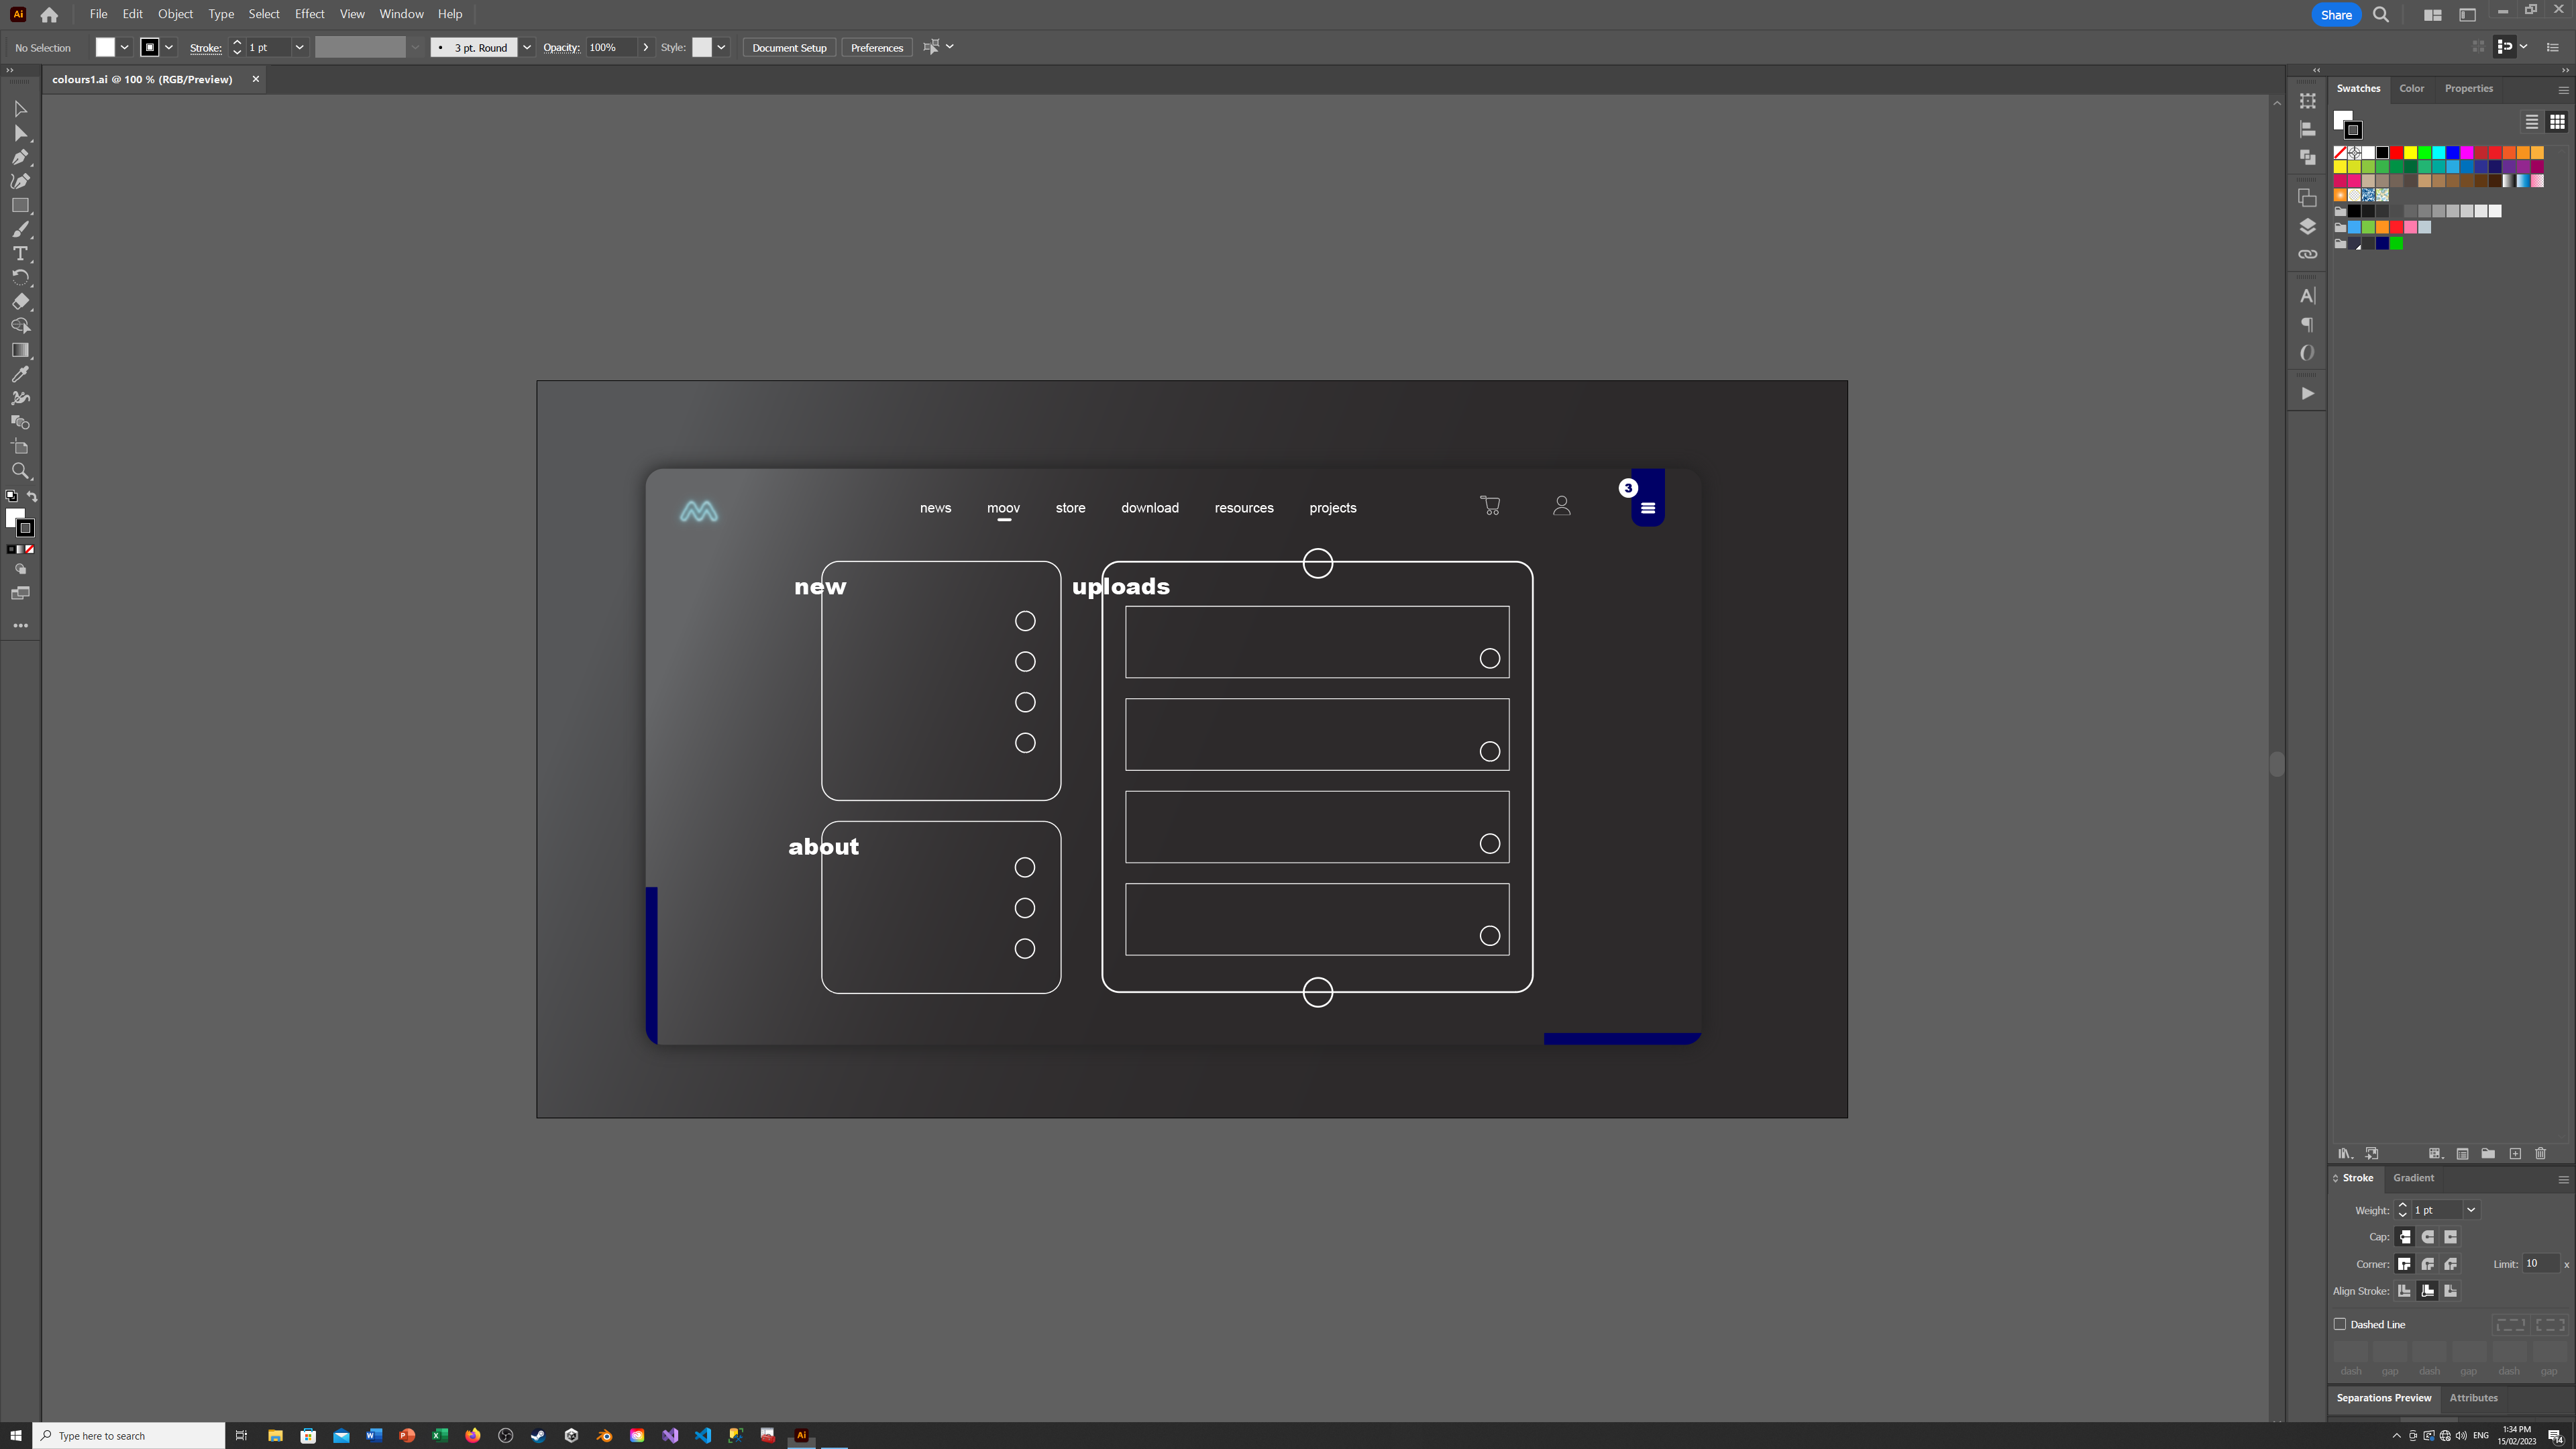
Task: Select the cyan swatch in top row
Action: click(x=2439, y=153)
